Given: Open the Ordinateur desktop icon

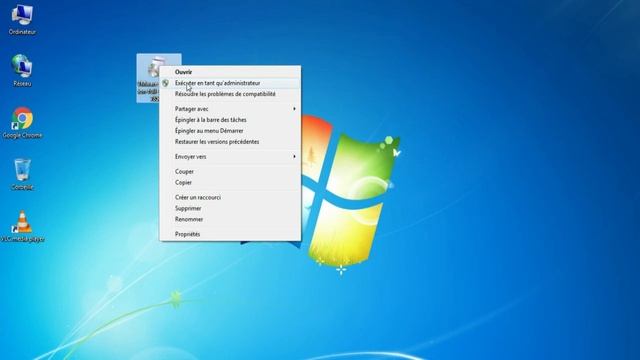Looking at the screenshot, I should 22,20.
